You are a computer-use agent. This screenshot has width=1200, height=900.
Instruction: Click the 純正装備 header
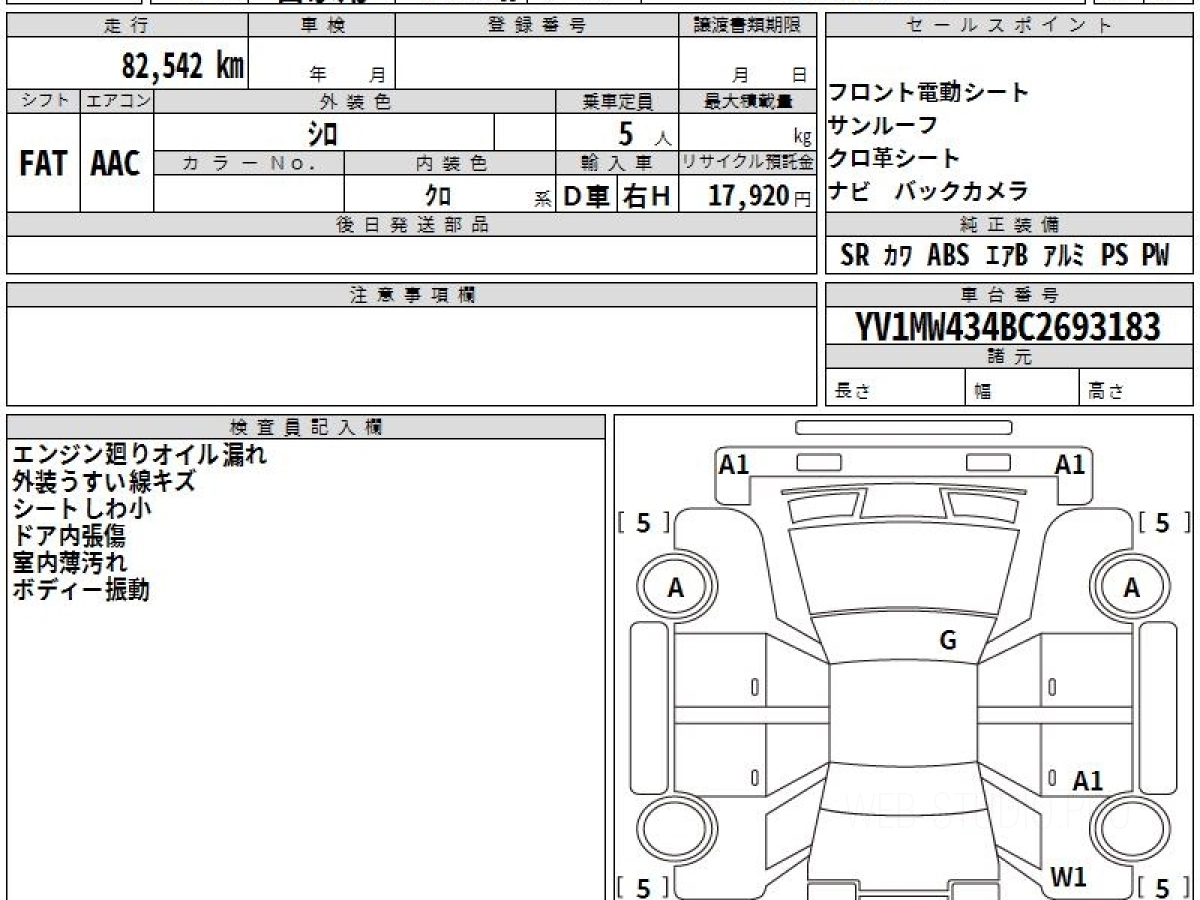(1009, 224)
